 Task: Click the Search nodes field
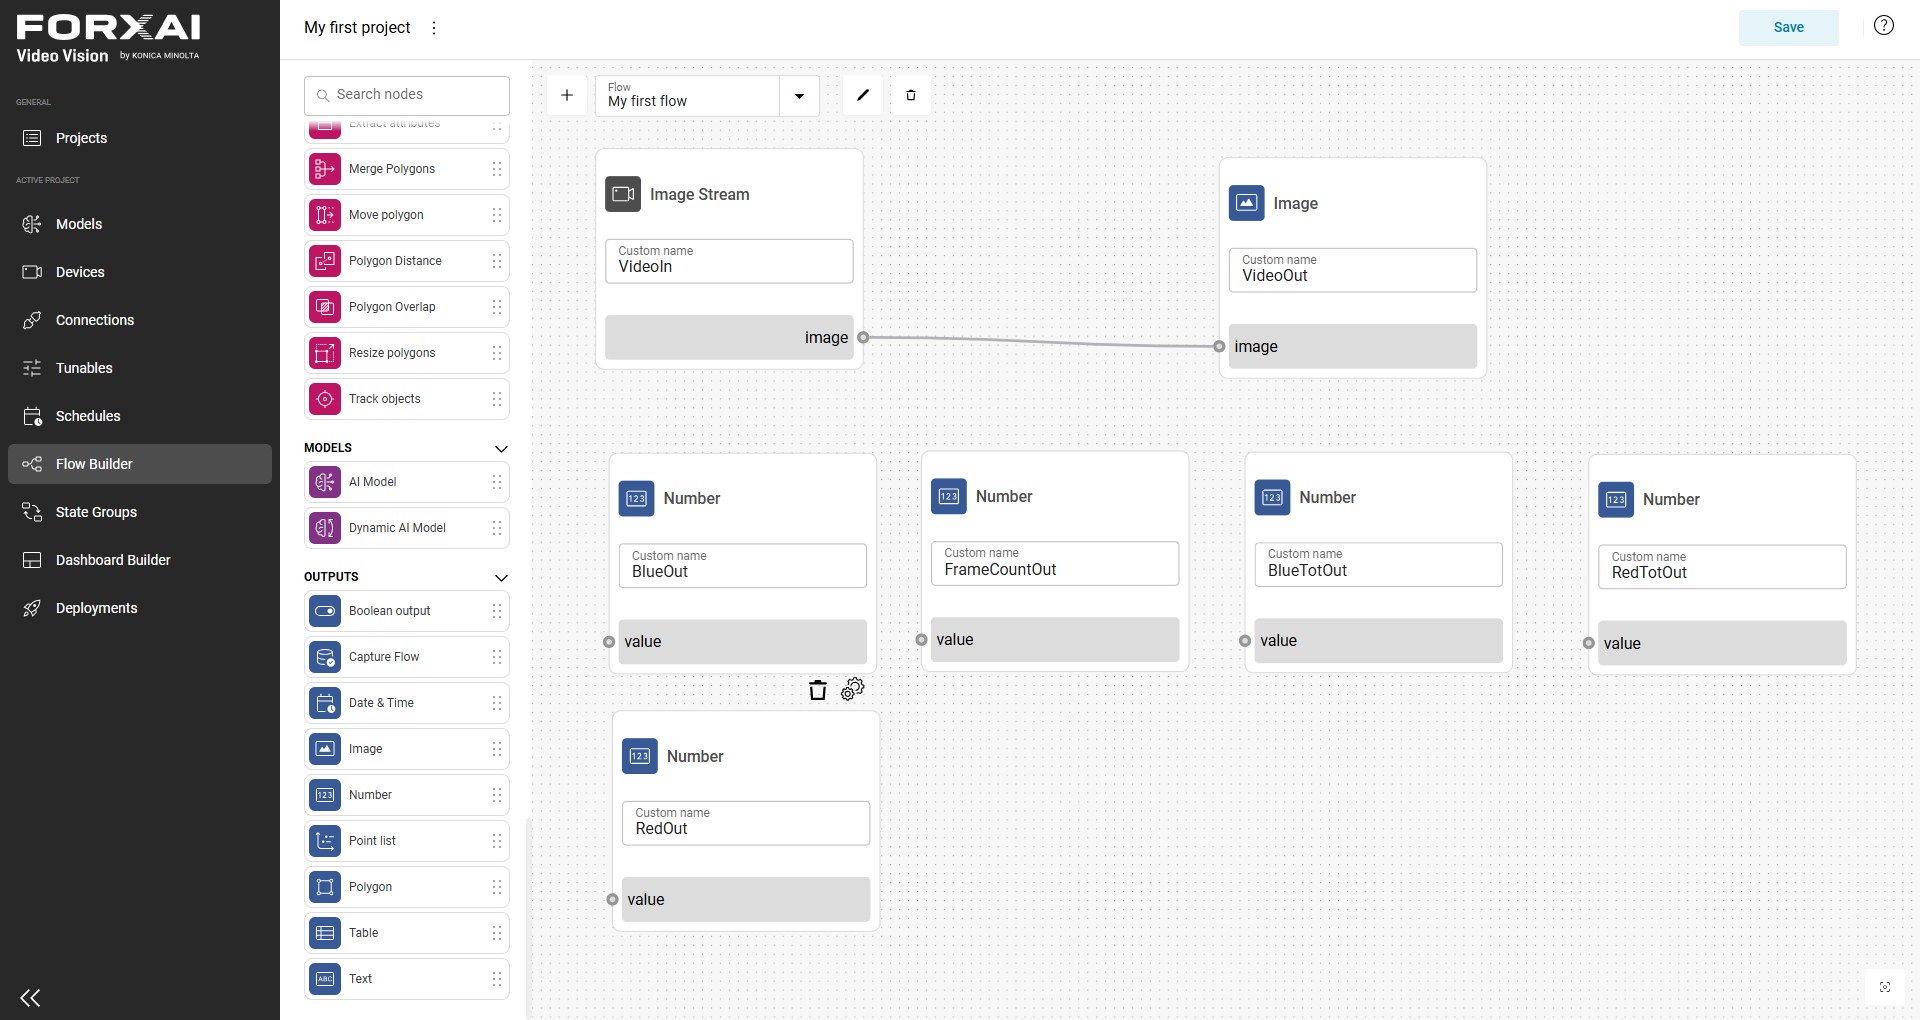[x=407, y=95]
